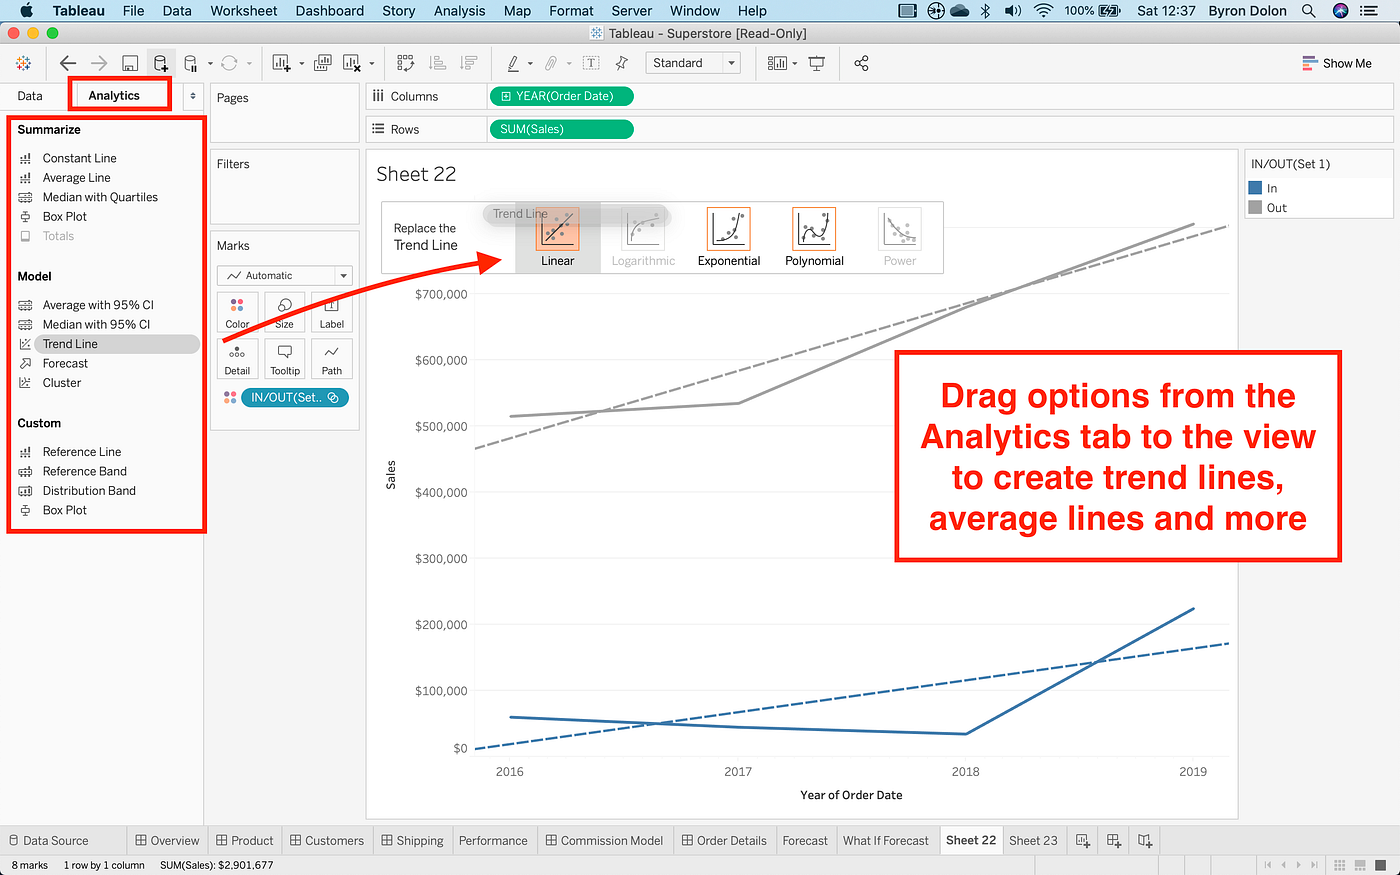
Task: Click the Fix Axes pin icon
Action: [622, 63]
